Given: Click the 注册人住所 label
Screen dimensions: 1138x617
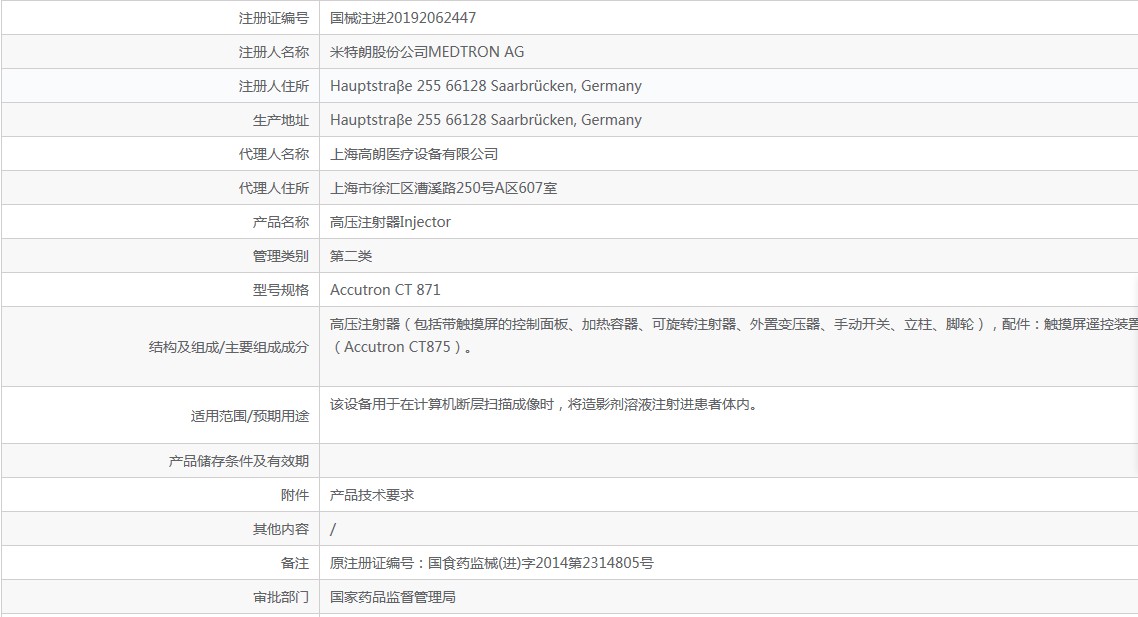Looking at the screenshot, I should pos(274,86).
